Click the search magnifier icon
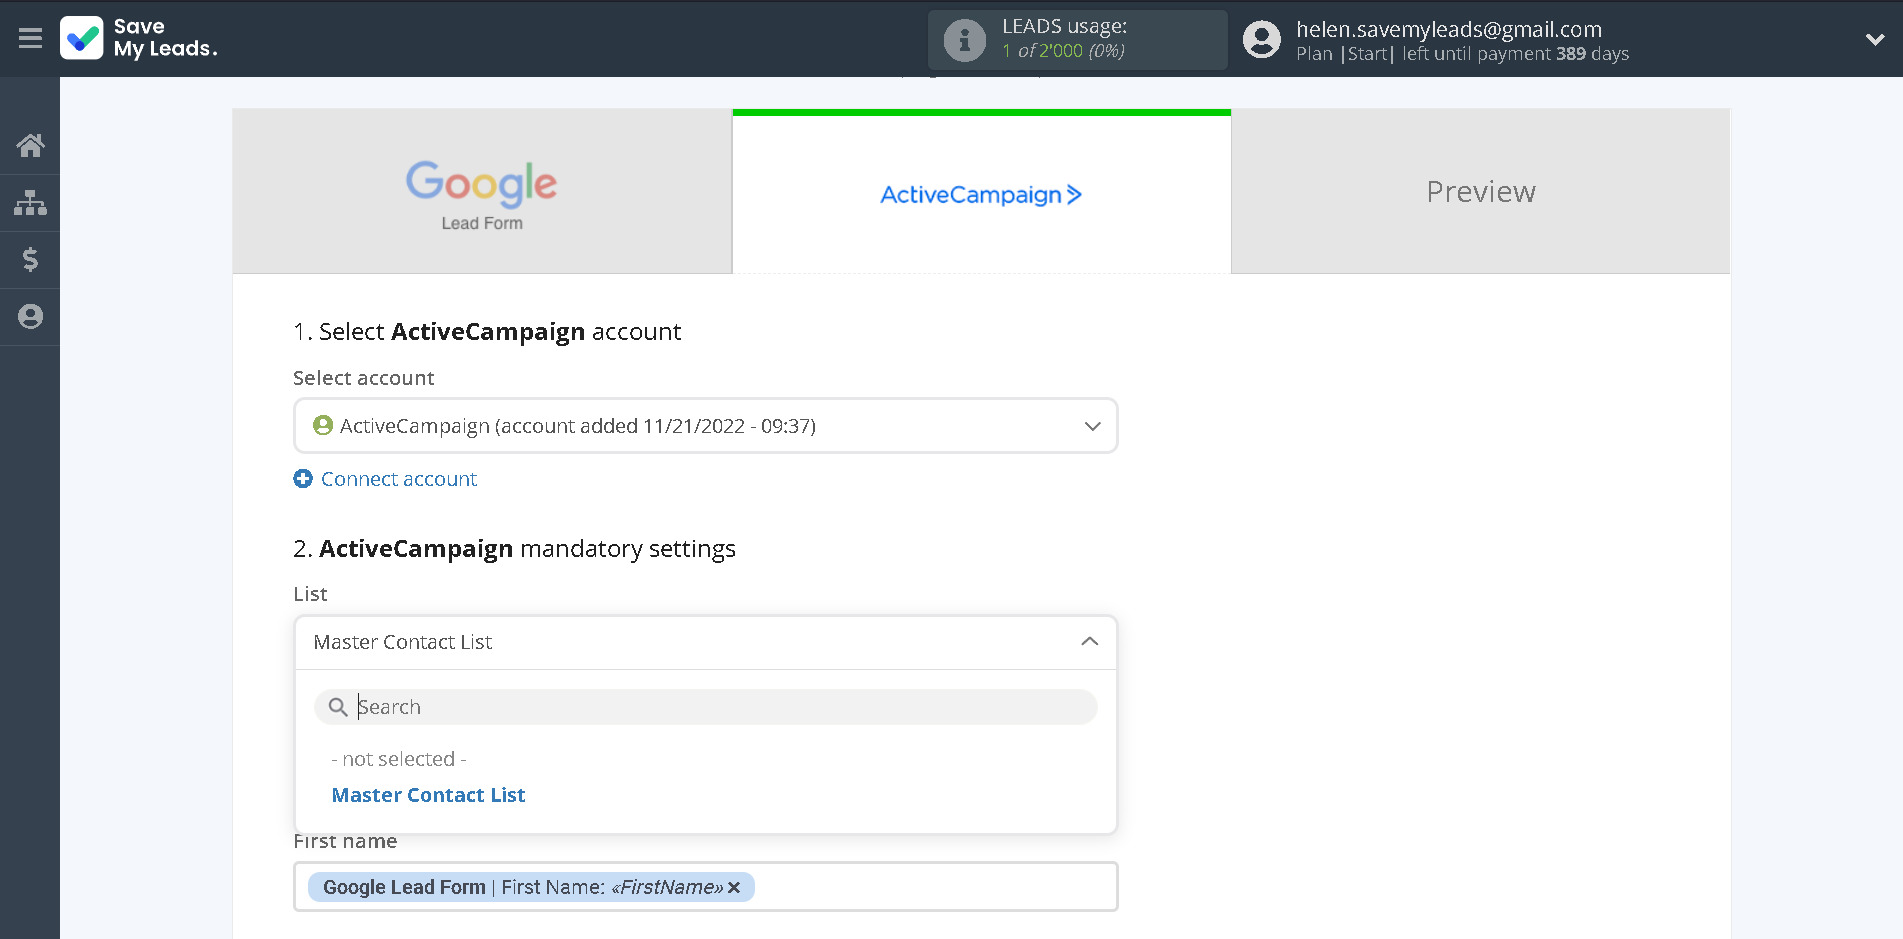Image resolution: width=1903 pixels, height=939 pixels. click(338, 707)
